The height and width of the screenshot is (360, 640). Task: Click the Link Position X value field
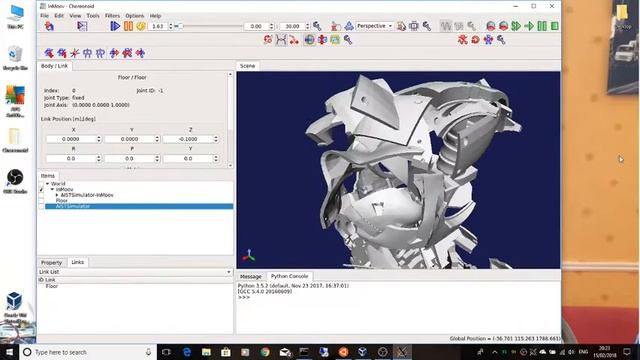[73, 139]
